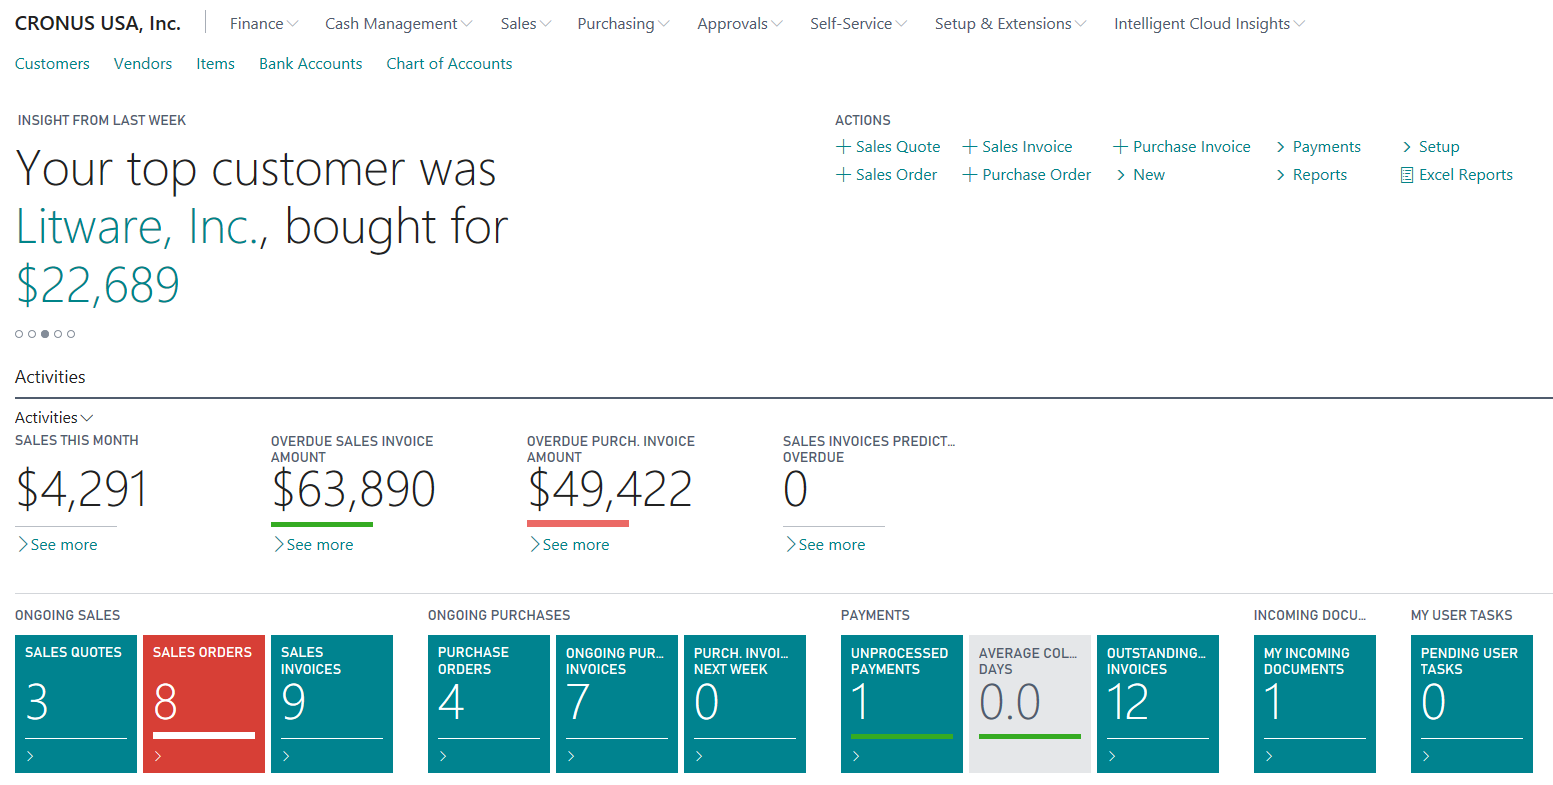The width and height of the screenshot is (1553, 785).
Task: Click the plus icon beside Purchase Invoice
Action: [x=1120, y=147]
